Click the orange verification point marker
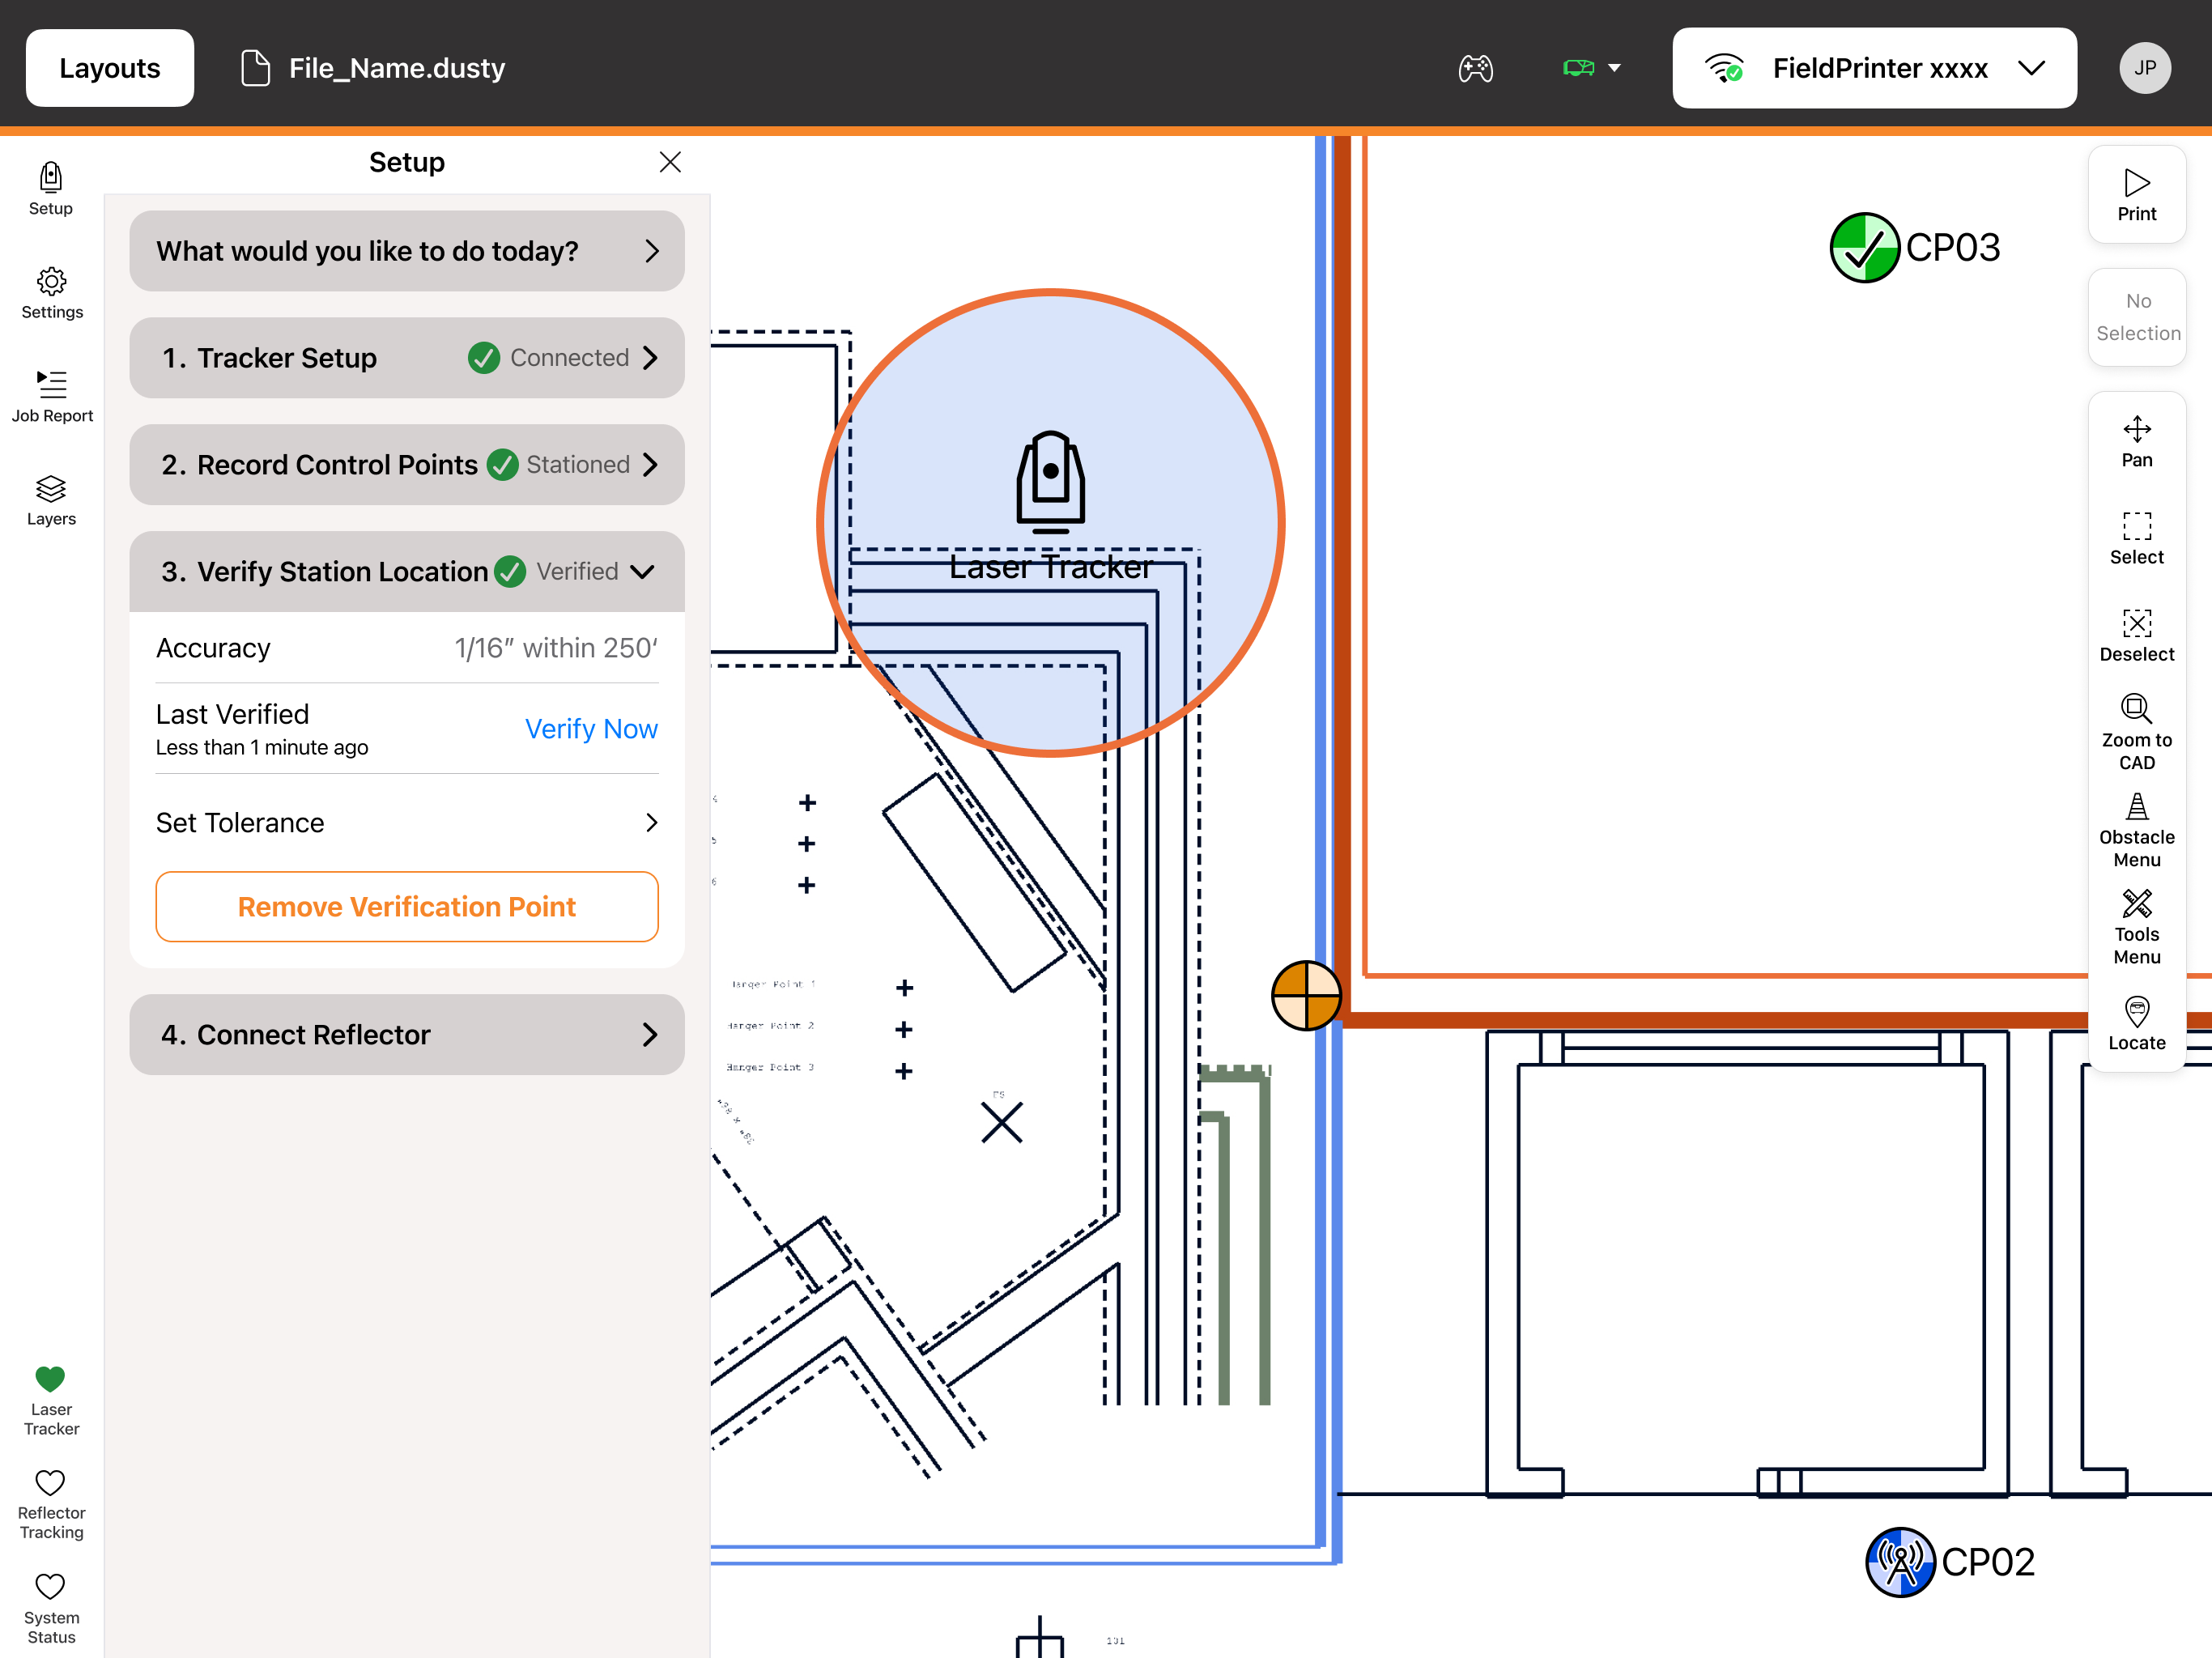Screen dimensions: 2212x1658 tap(1306, 996)
